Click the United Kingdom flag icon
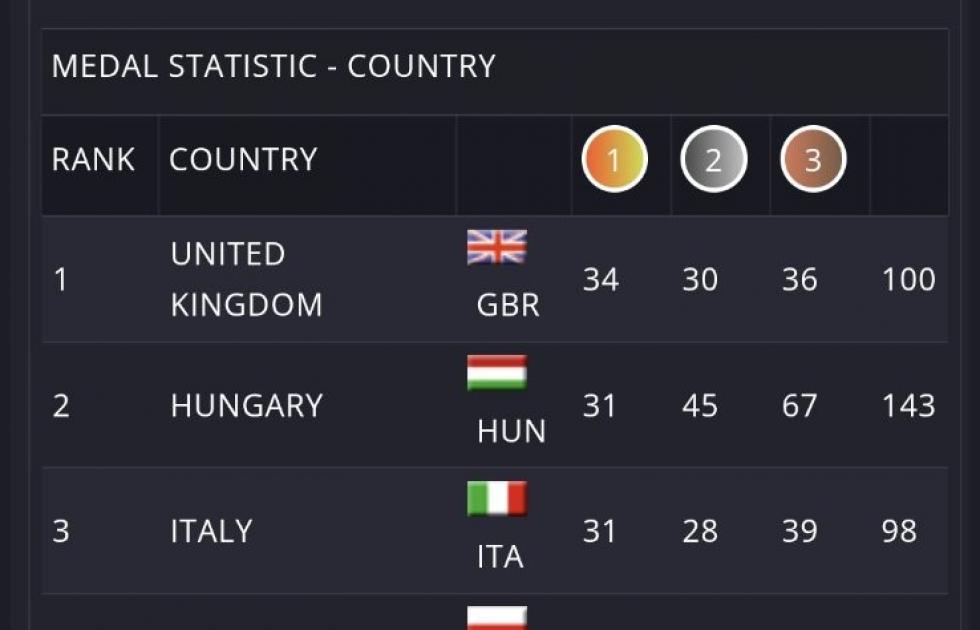 [497, 247]
